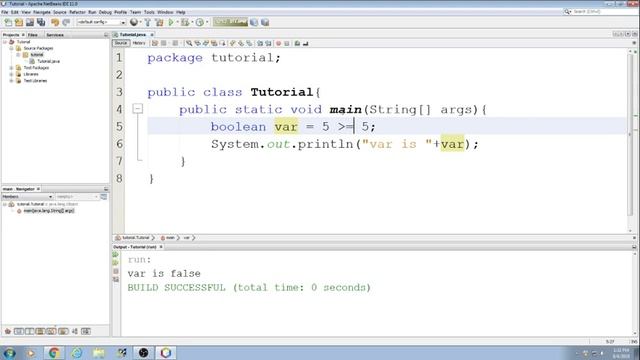Open the Edit menu
The height and width of the screenshot is (360, 640).
pos(15,12)
